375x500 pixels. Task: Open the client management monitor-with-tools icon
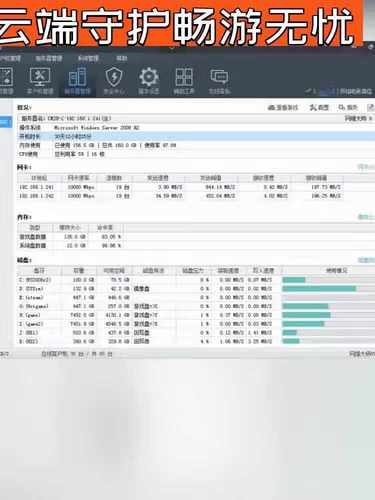click(x=40, y=80)
